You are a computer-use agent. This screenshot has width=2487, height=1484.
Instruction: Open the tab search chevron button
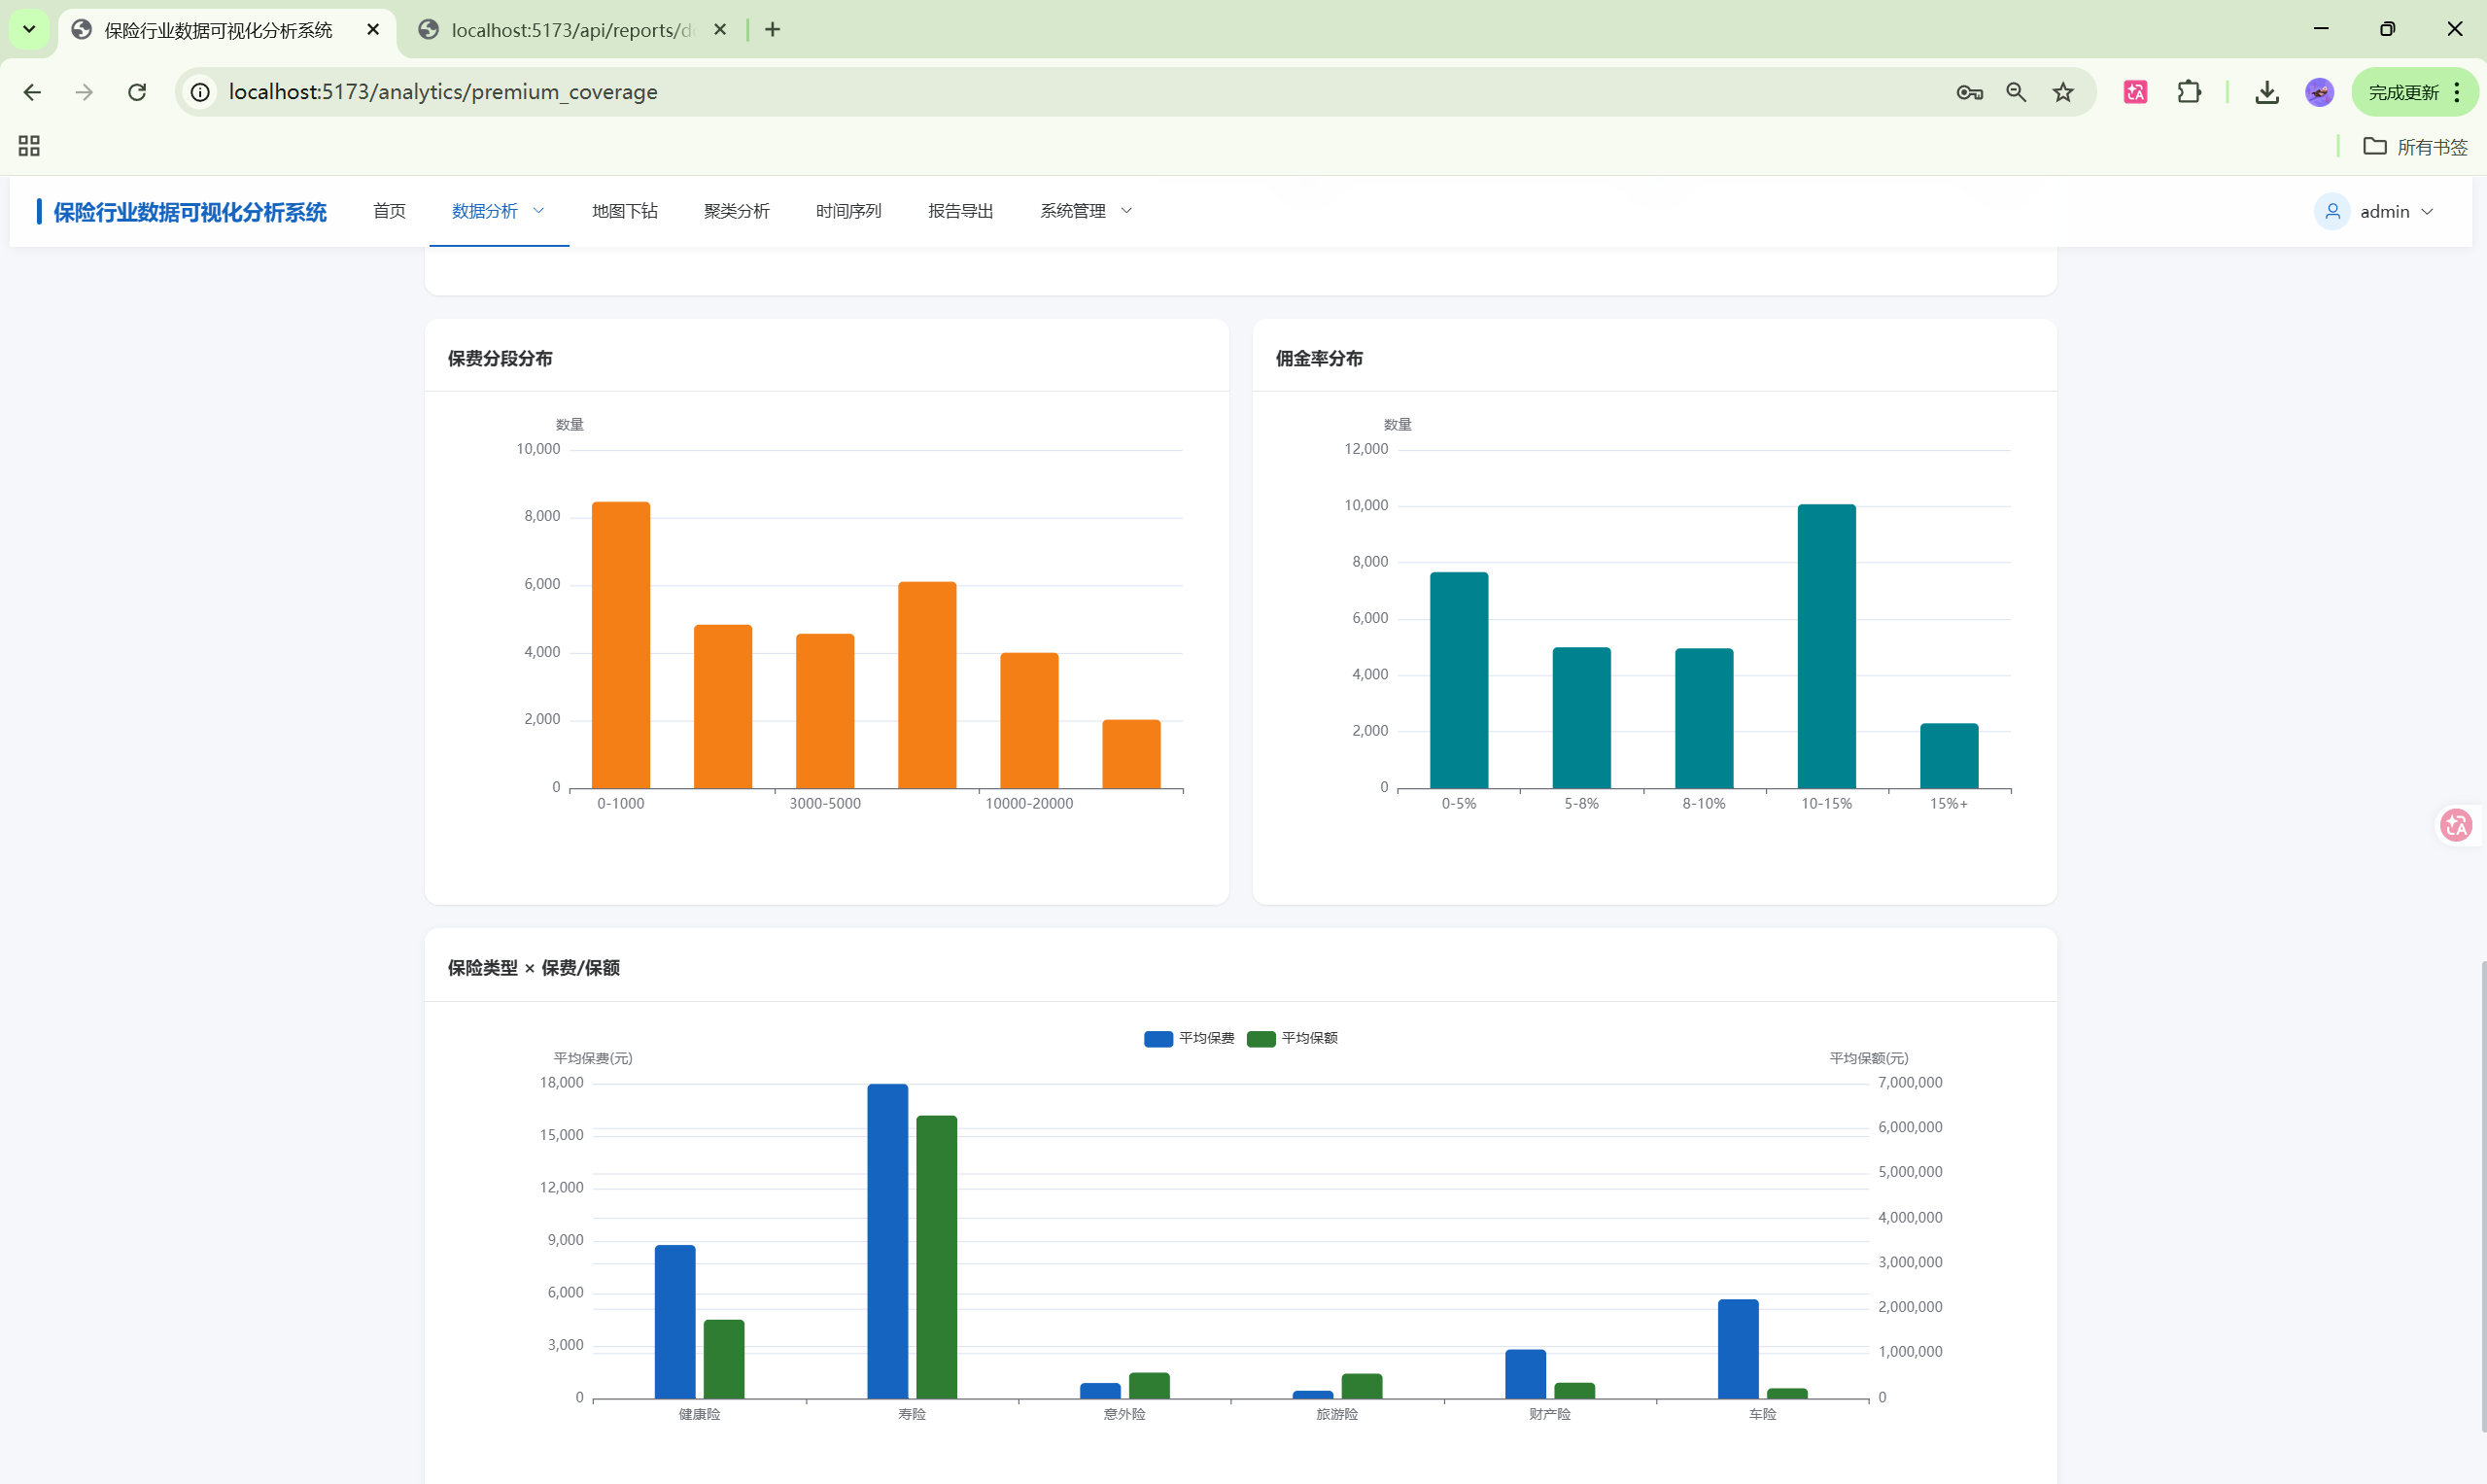click(29, 29)
